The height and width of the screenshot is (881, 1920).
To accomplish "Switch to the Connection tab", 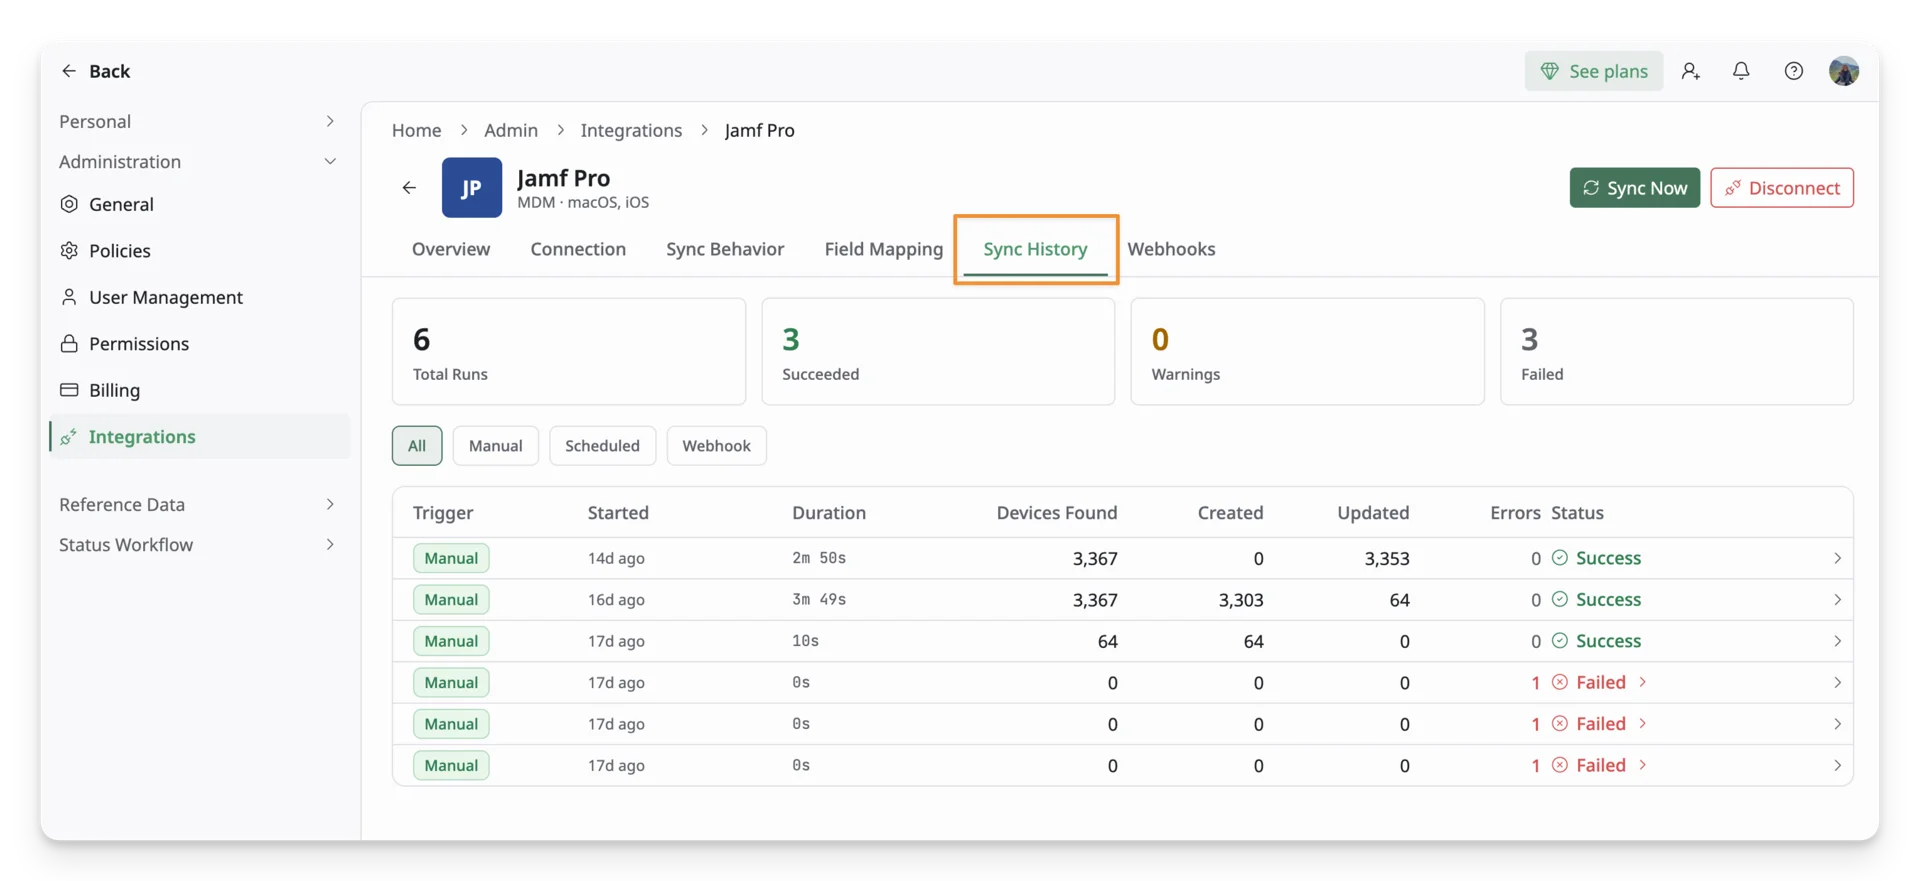I will click(578, 249).
